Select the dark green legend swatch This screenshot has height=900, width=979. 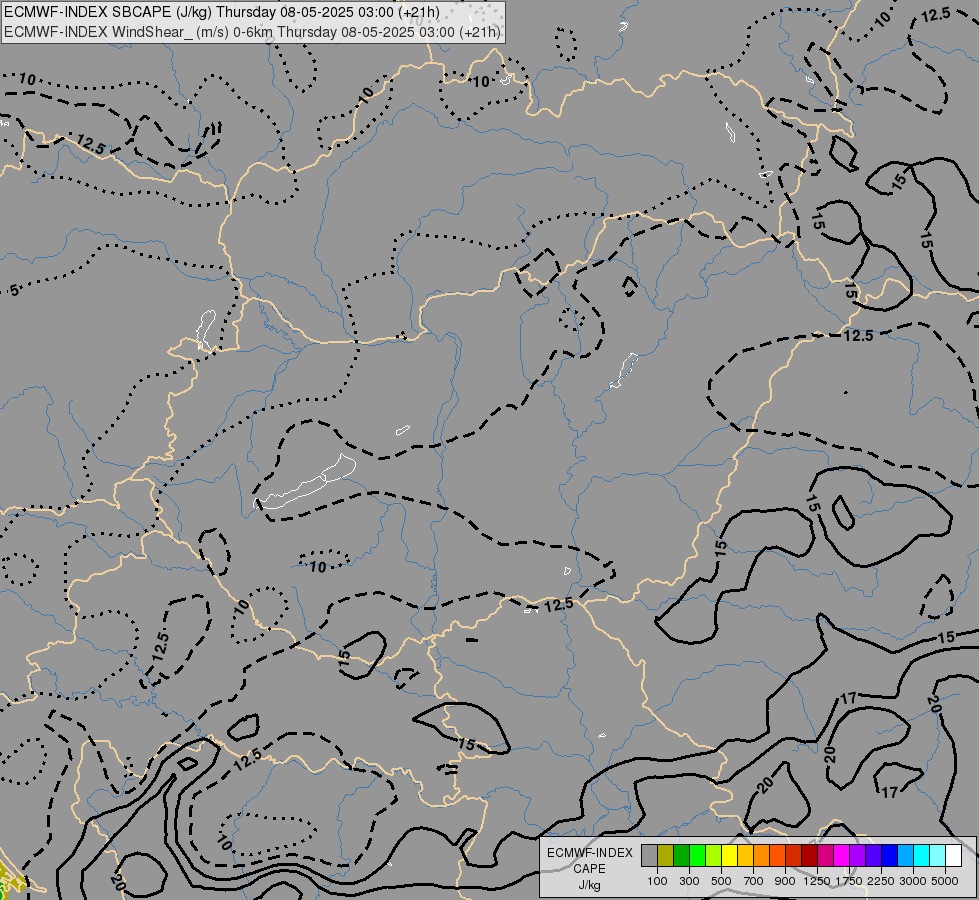tap(681, 856)
